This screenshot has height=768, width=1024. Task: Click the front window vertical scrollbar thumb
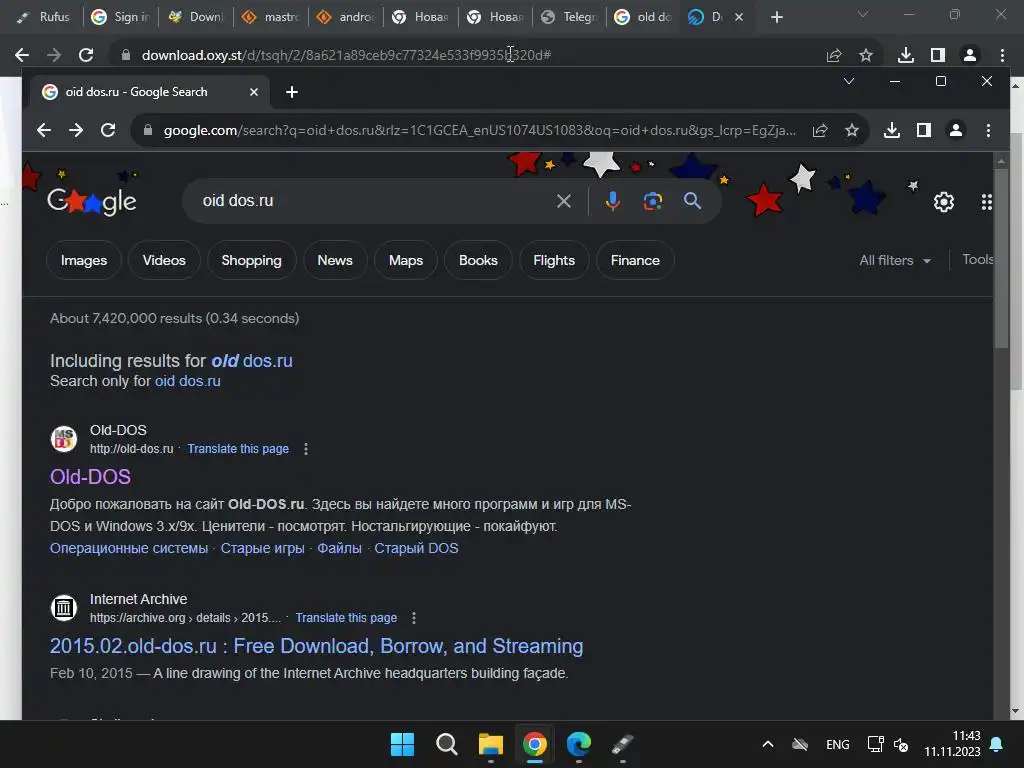pyautogui.click(x=1001, y=258)
